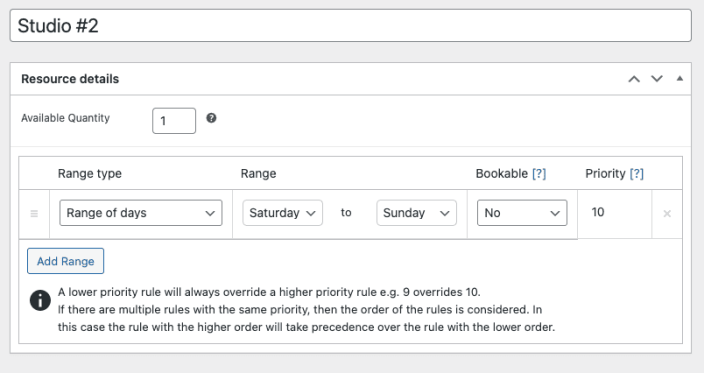Remove the range row with X icon

[667, 214]
